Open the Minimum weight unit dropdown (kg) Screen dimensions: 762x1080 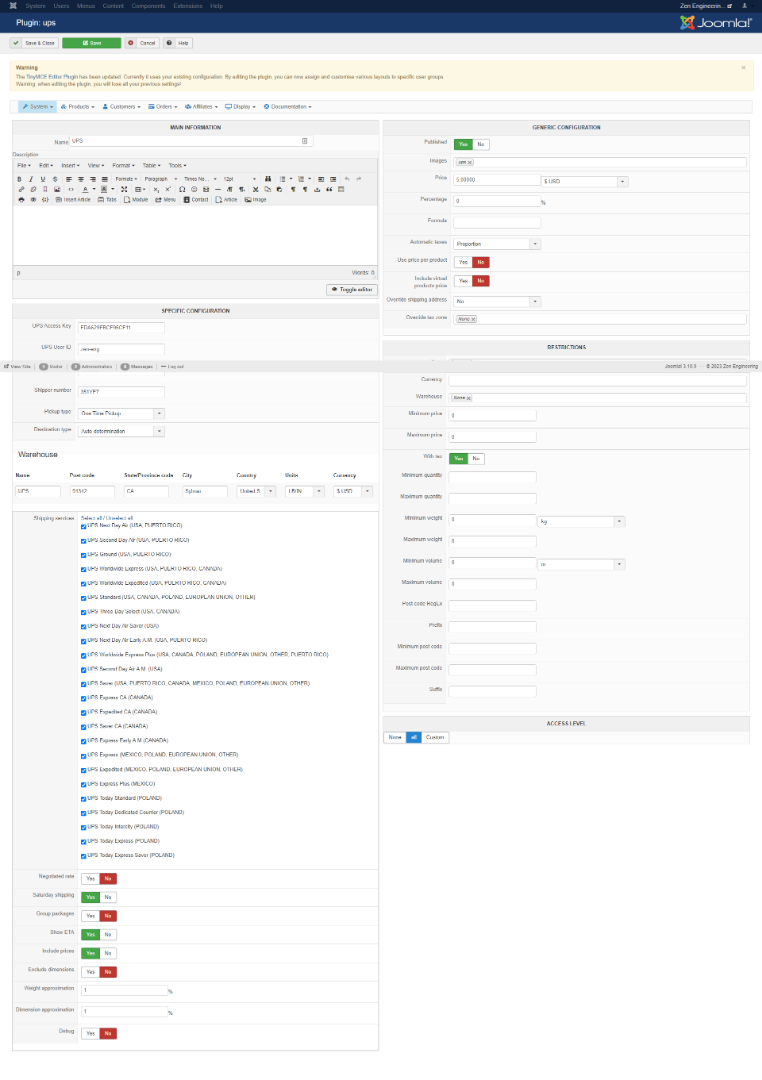[x=581, y=522]
